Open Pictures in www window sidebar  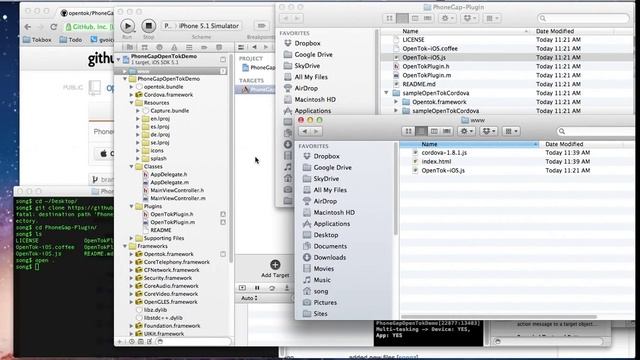coord(325,302)
